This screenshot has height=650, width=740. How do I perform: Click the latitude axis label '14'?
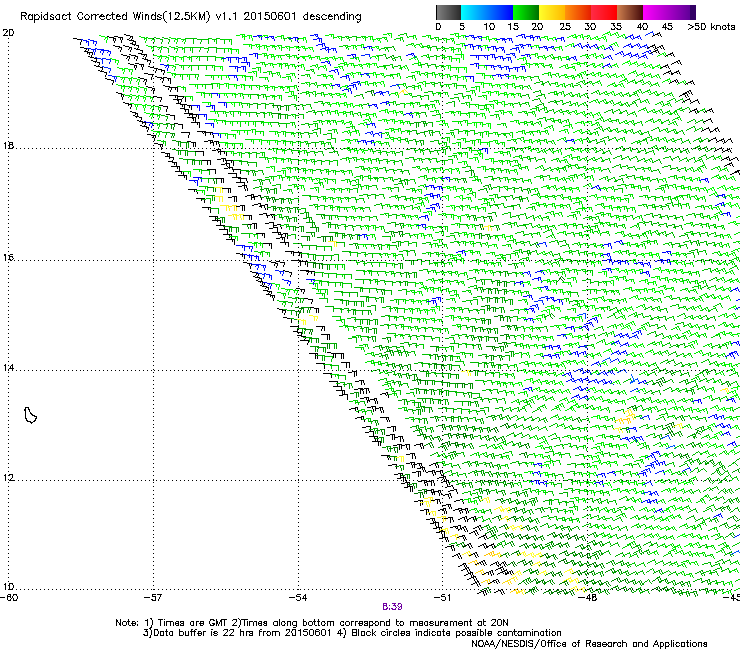pos(8,368)
